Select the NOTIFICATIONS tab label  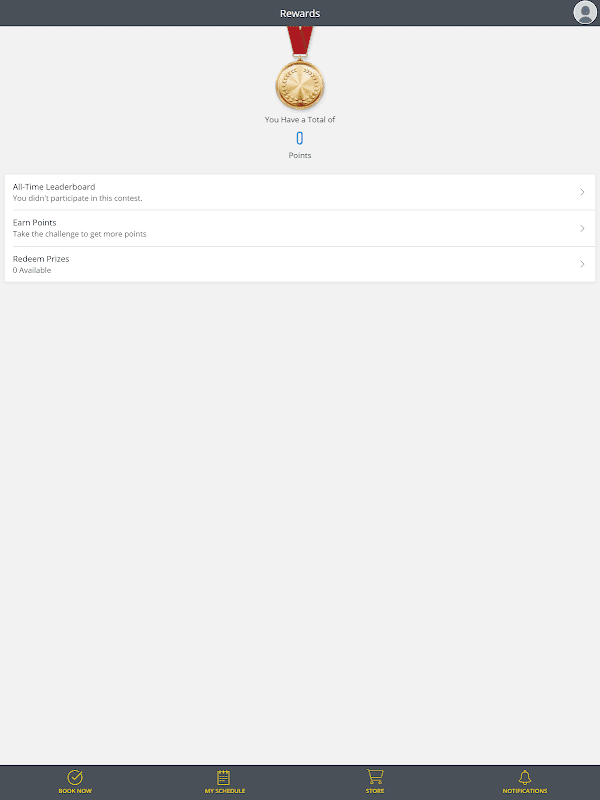tap(525, 791)
